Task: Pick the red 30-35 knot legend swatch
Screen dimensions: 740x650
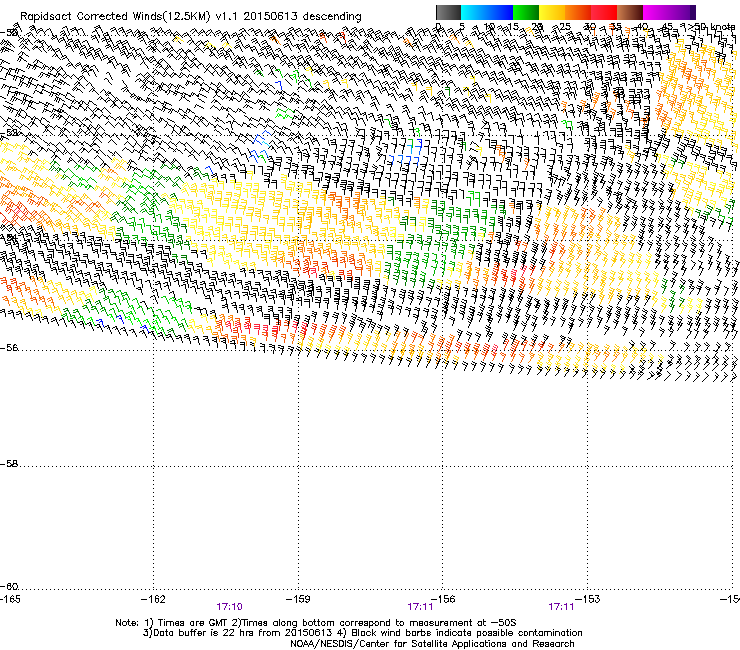Action: (x=604, y=12)
